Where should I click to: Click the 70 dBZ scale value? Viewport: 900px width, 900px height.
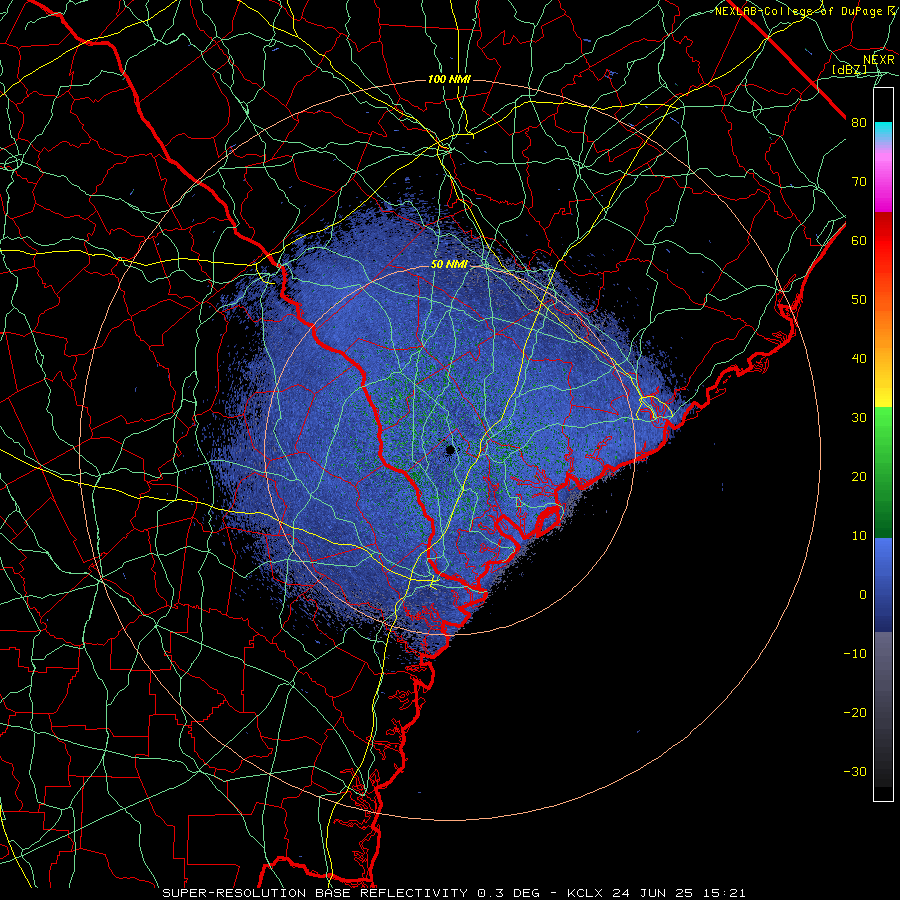pyautogui.click(x=859, y=181)
